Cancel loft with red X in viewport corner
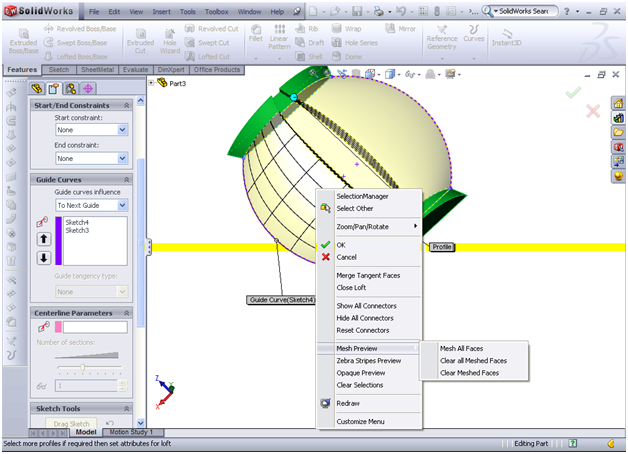This screenshot has height=454, width=628. coord(593,111)
